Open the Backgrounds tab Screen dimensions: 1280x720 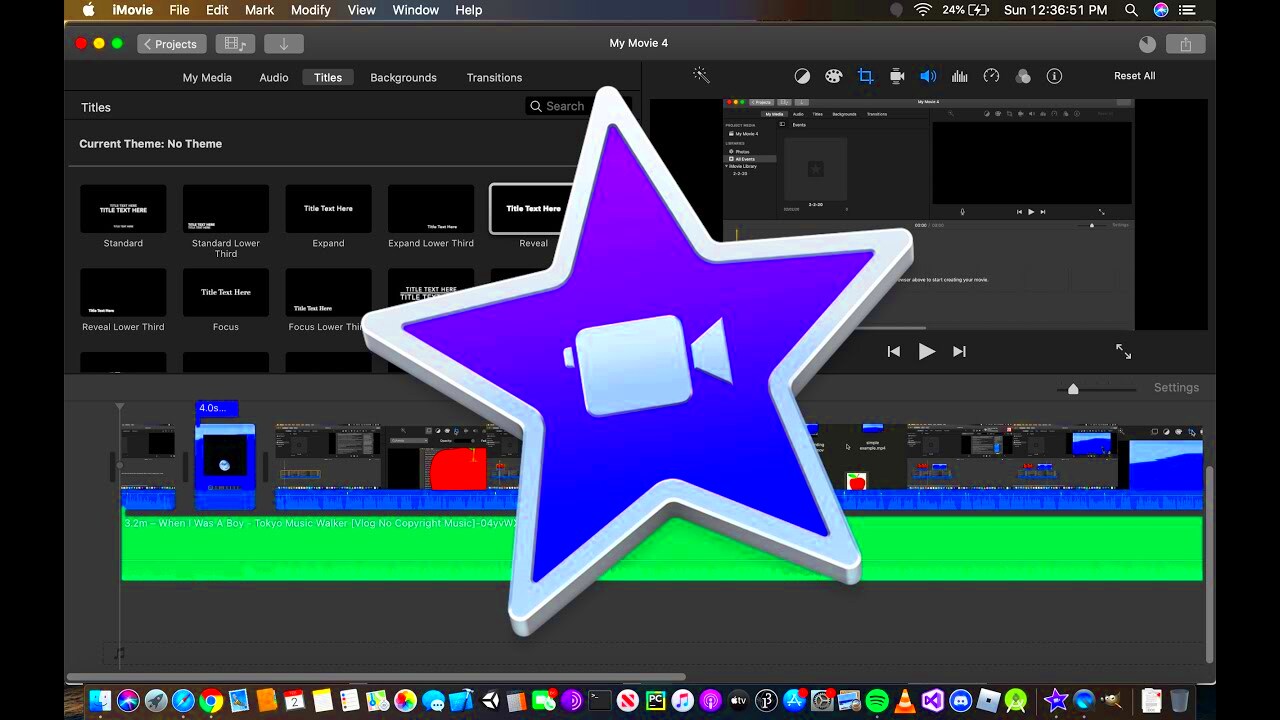coord(403,77)
